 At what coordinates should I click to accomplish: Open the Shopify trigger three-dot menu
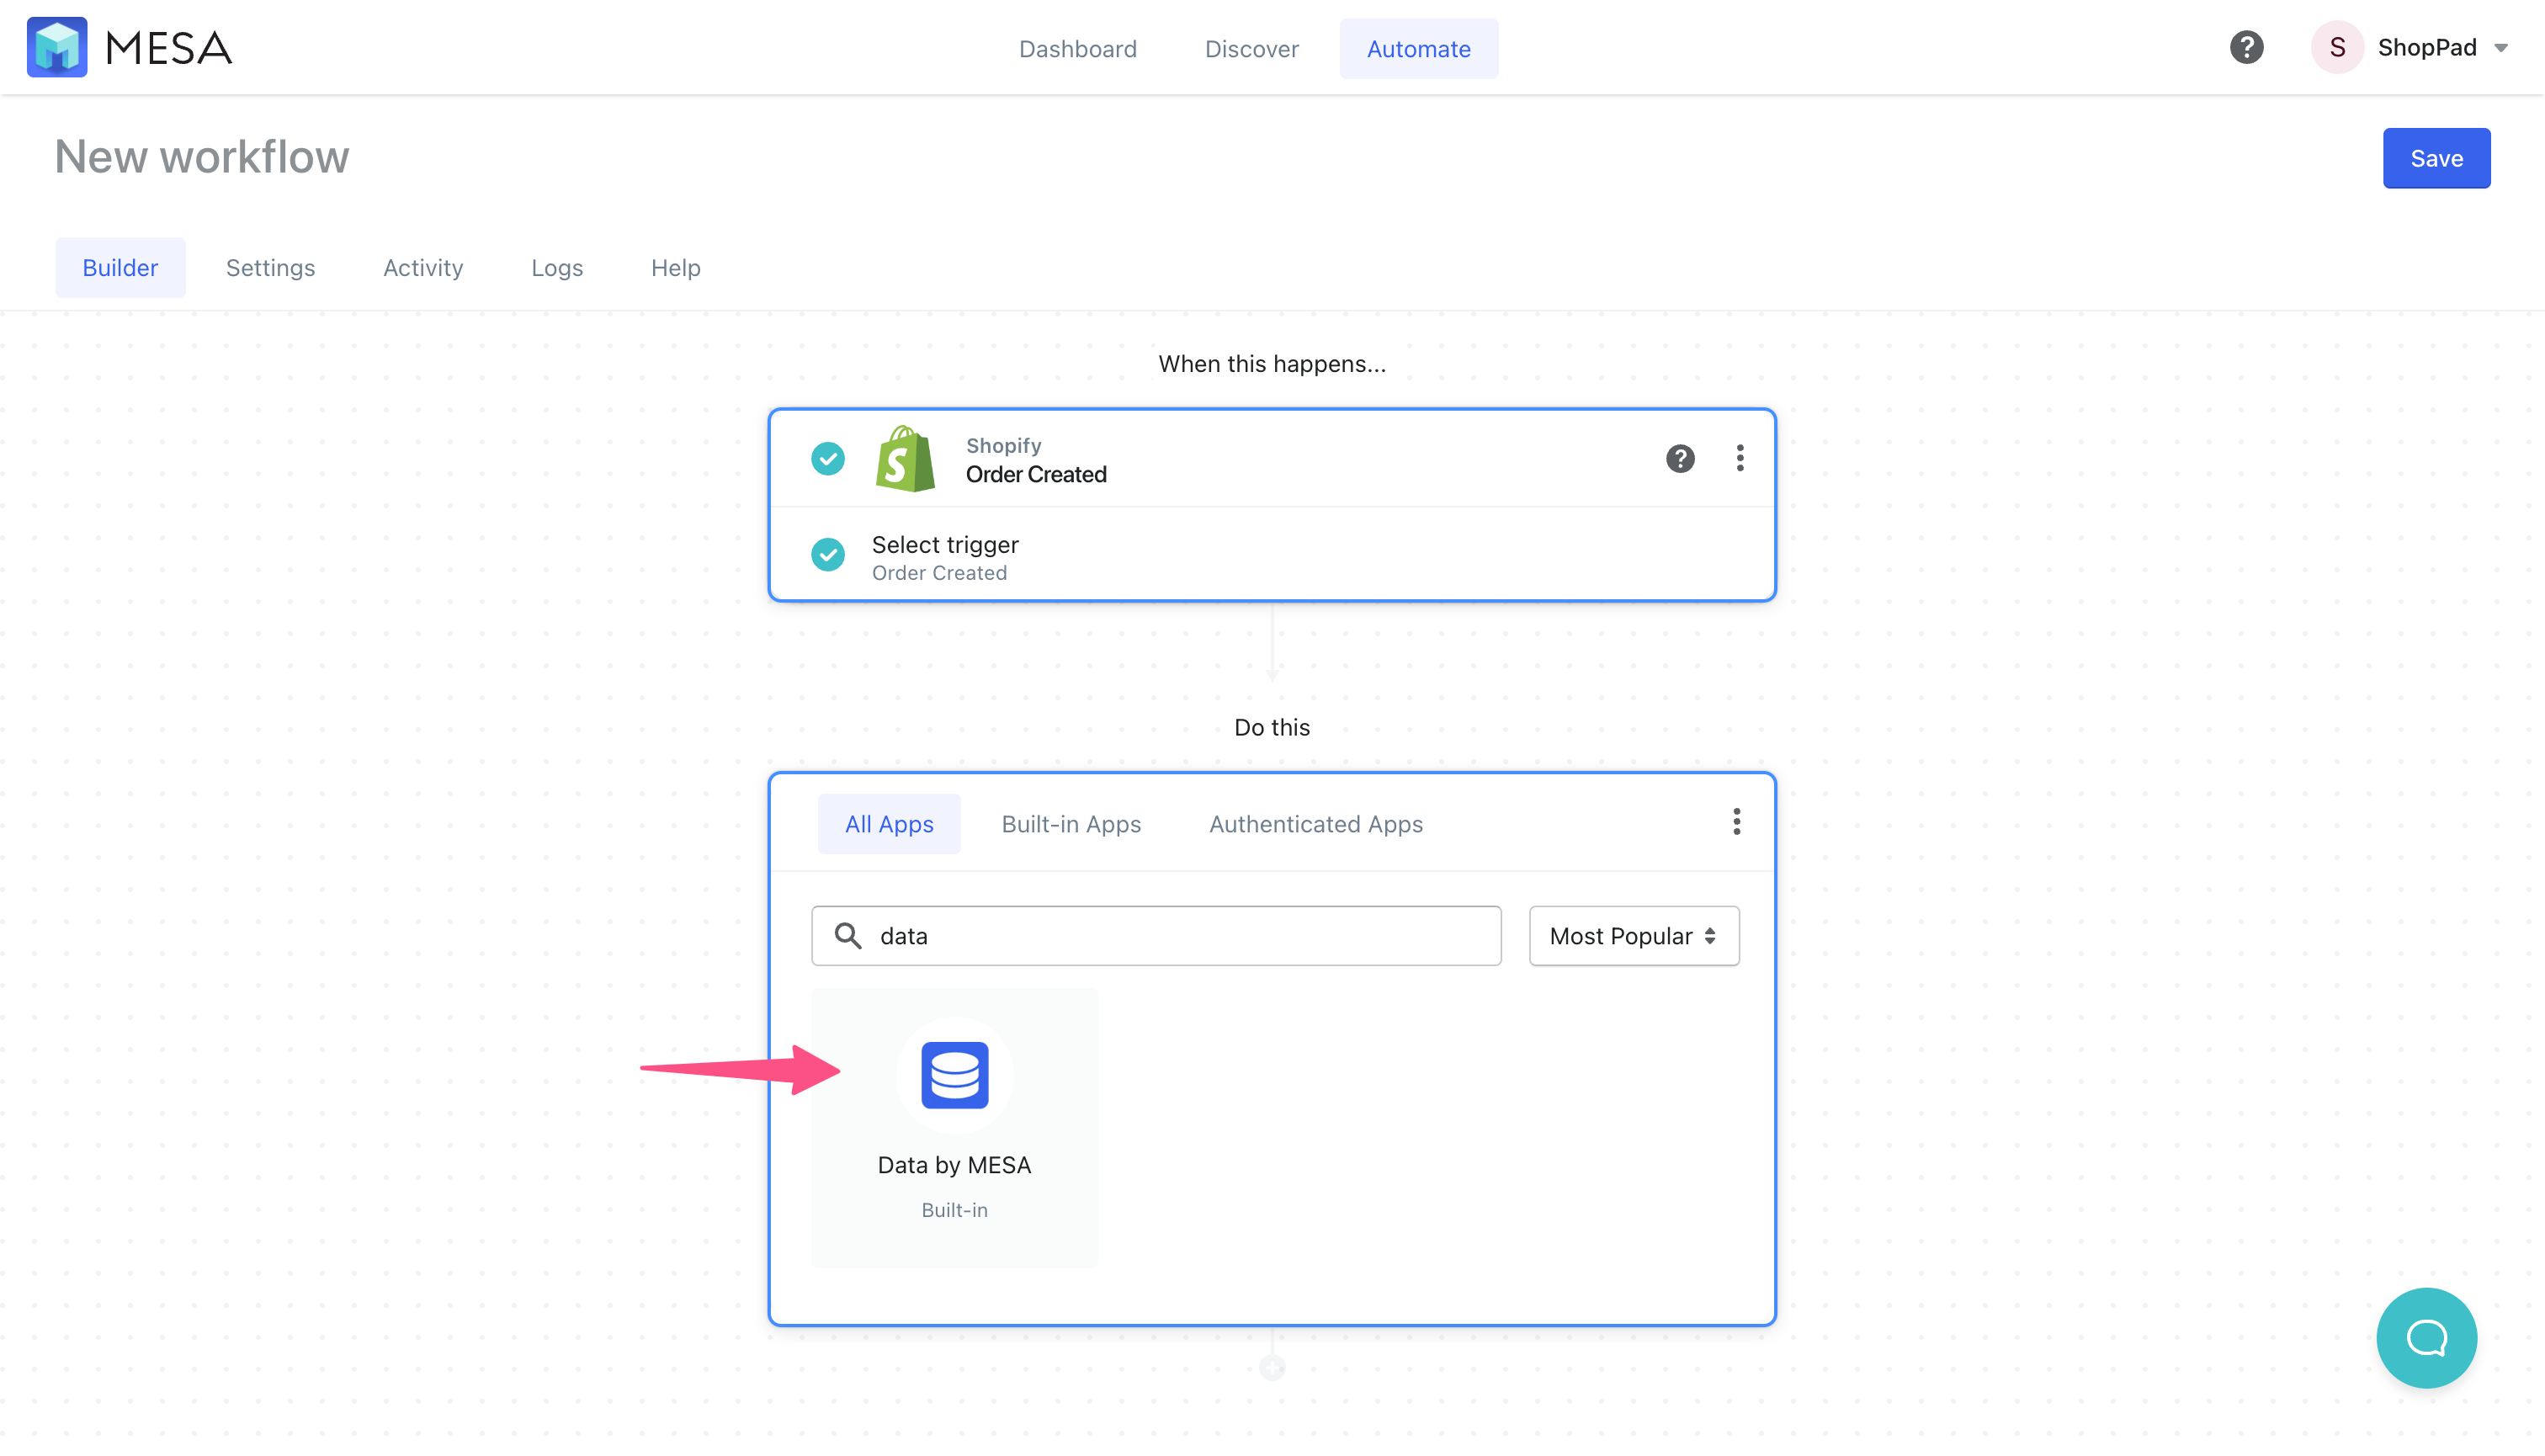click(x=1740, y=458)
